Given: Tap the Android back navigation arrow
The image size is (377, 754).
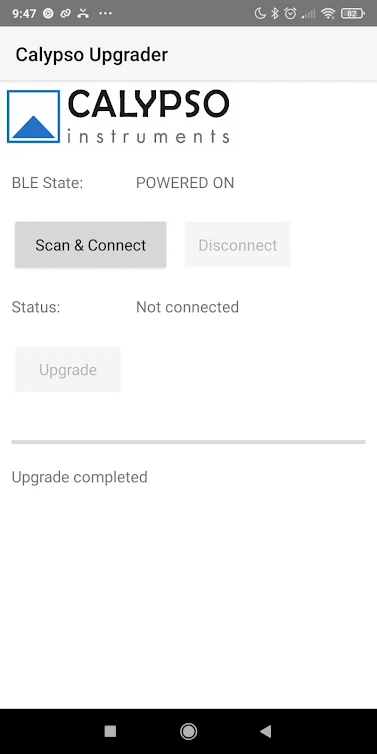Looking at the screenshot, I should point(265,731).
